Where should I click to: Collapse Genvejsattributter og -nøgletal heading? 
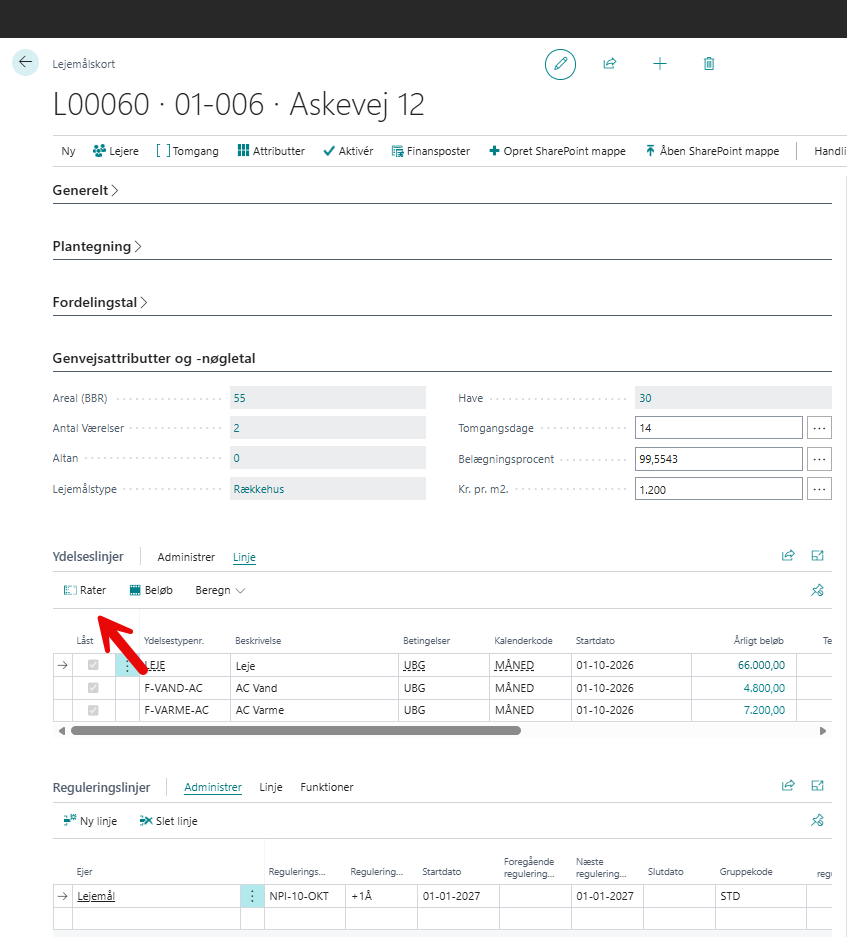tap(154, 359)
